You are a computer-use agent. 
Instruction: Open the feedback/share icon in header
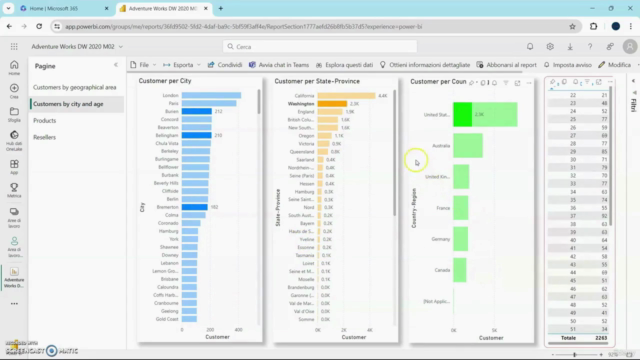click(x=610, y=47)
